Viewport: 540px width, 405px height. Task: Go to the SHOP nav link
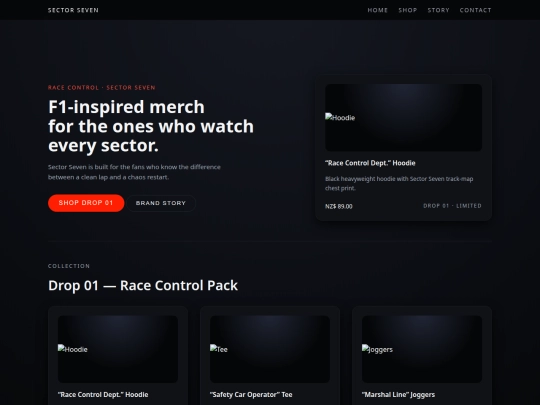coord(407,10)
